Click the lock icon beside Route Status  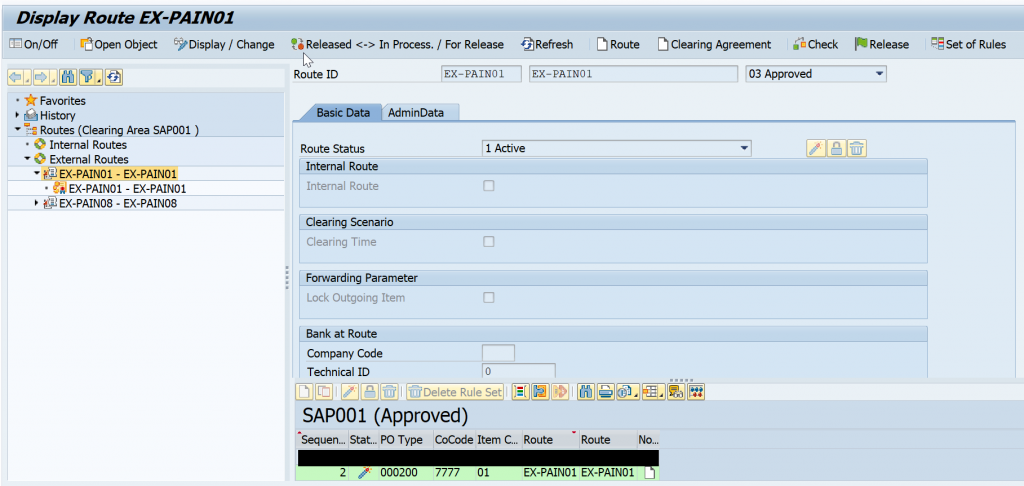click(x=836, y=148)
